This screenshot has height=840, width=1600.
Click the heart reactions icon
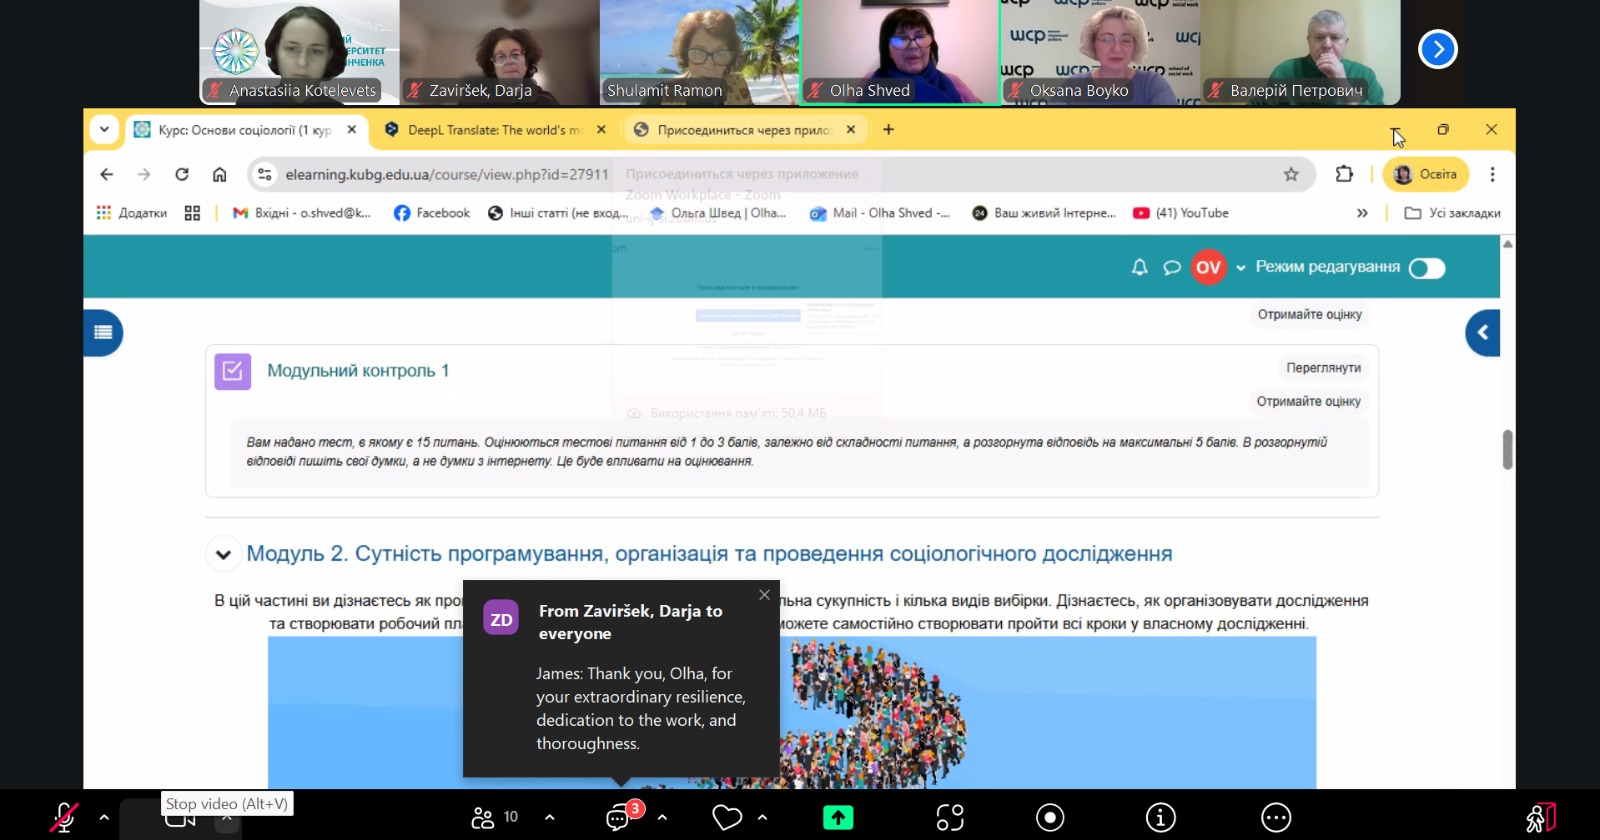click(727, 817)
